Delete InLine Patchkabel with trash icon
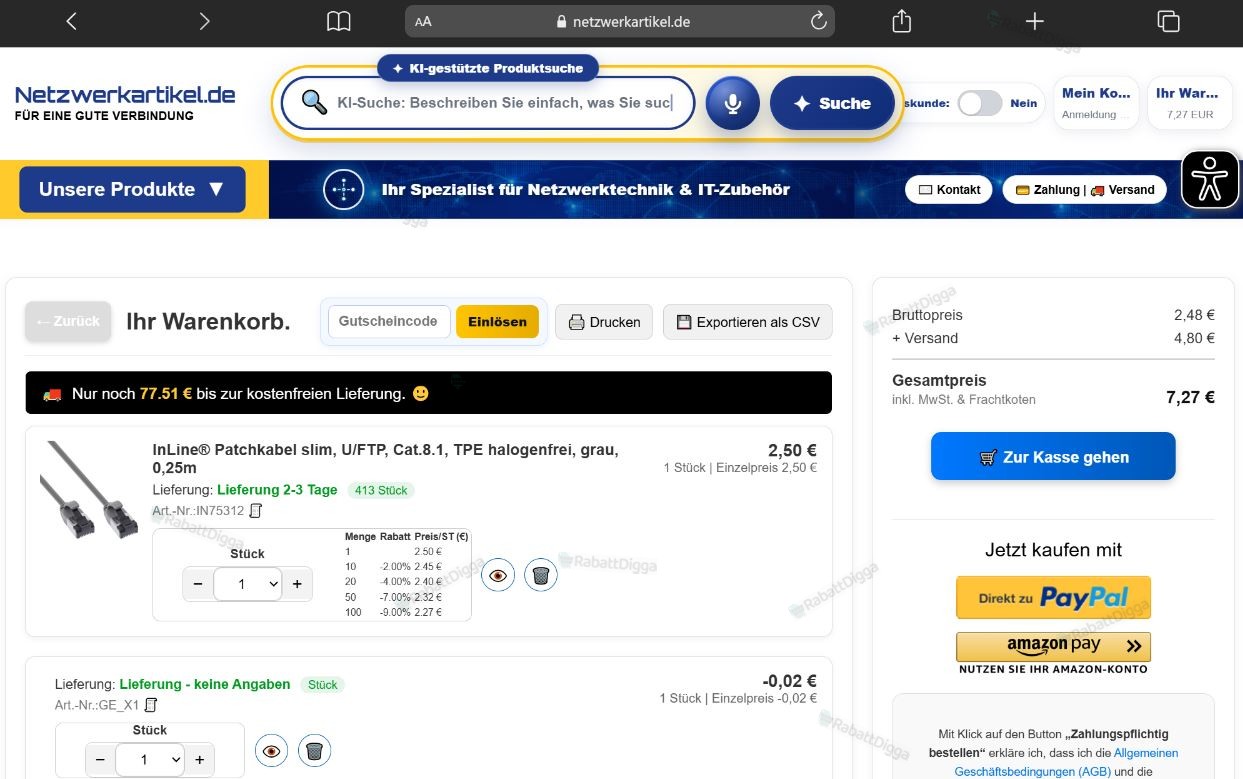The image size is (1243, 779). tap(540, 574)
